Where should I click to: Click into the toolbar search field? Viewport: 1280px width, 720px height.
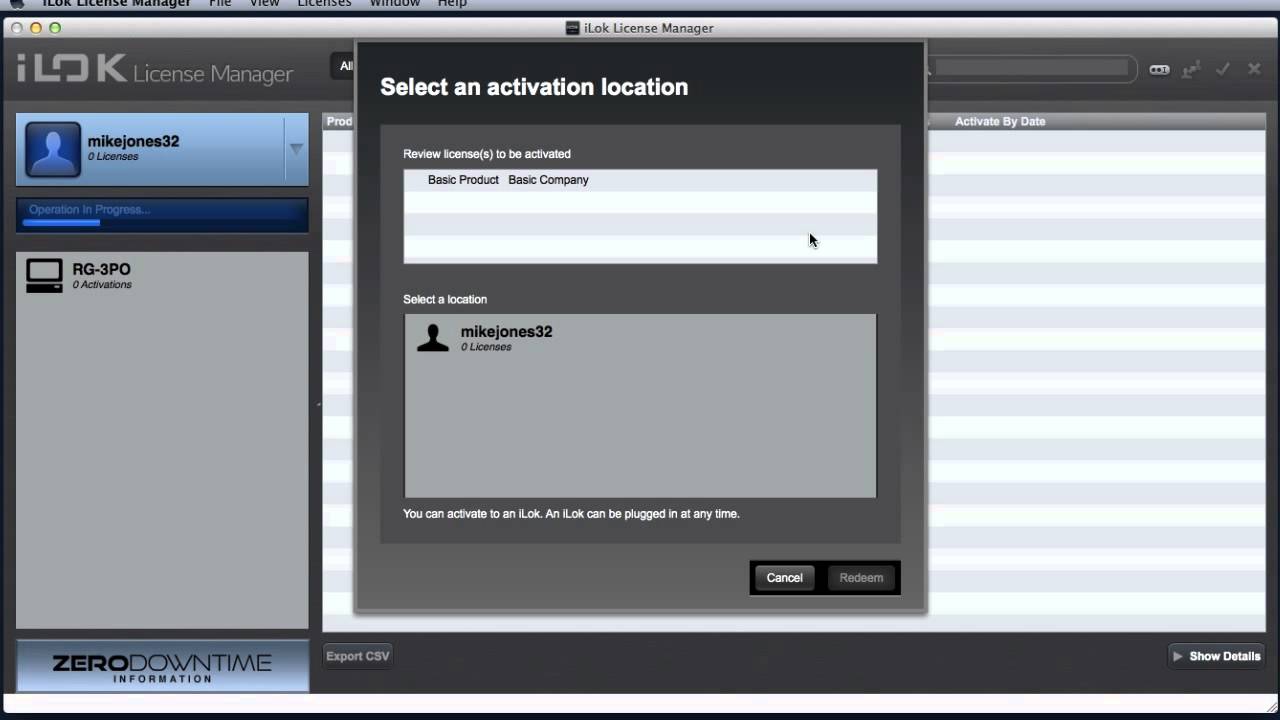pyautogui.click(x=1030, y=68)
